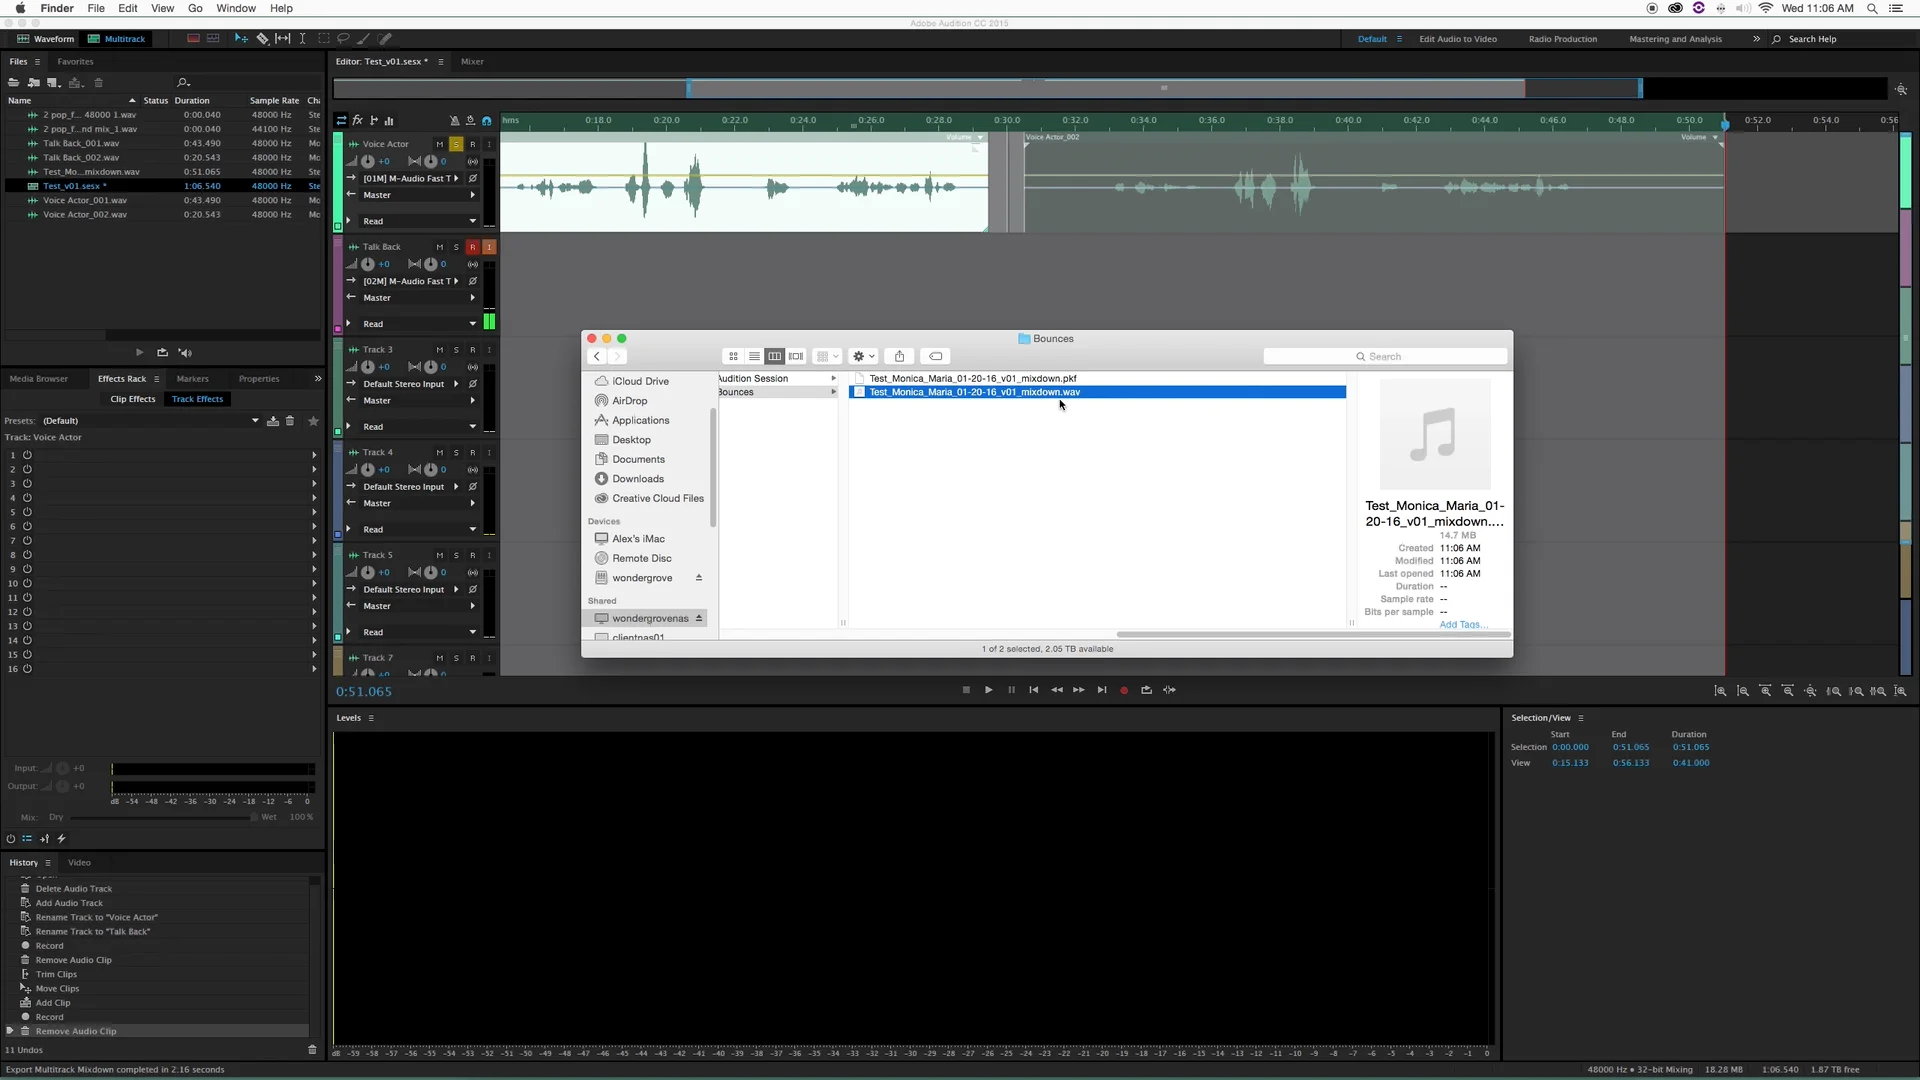The image size is (1920, 1080).
Task: Open the gear Action menu in Finder
Action: tap(863, 357)
